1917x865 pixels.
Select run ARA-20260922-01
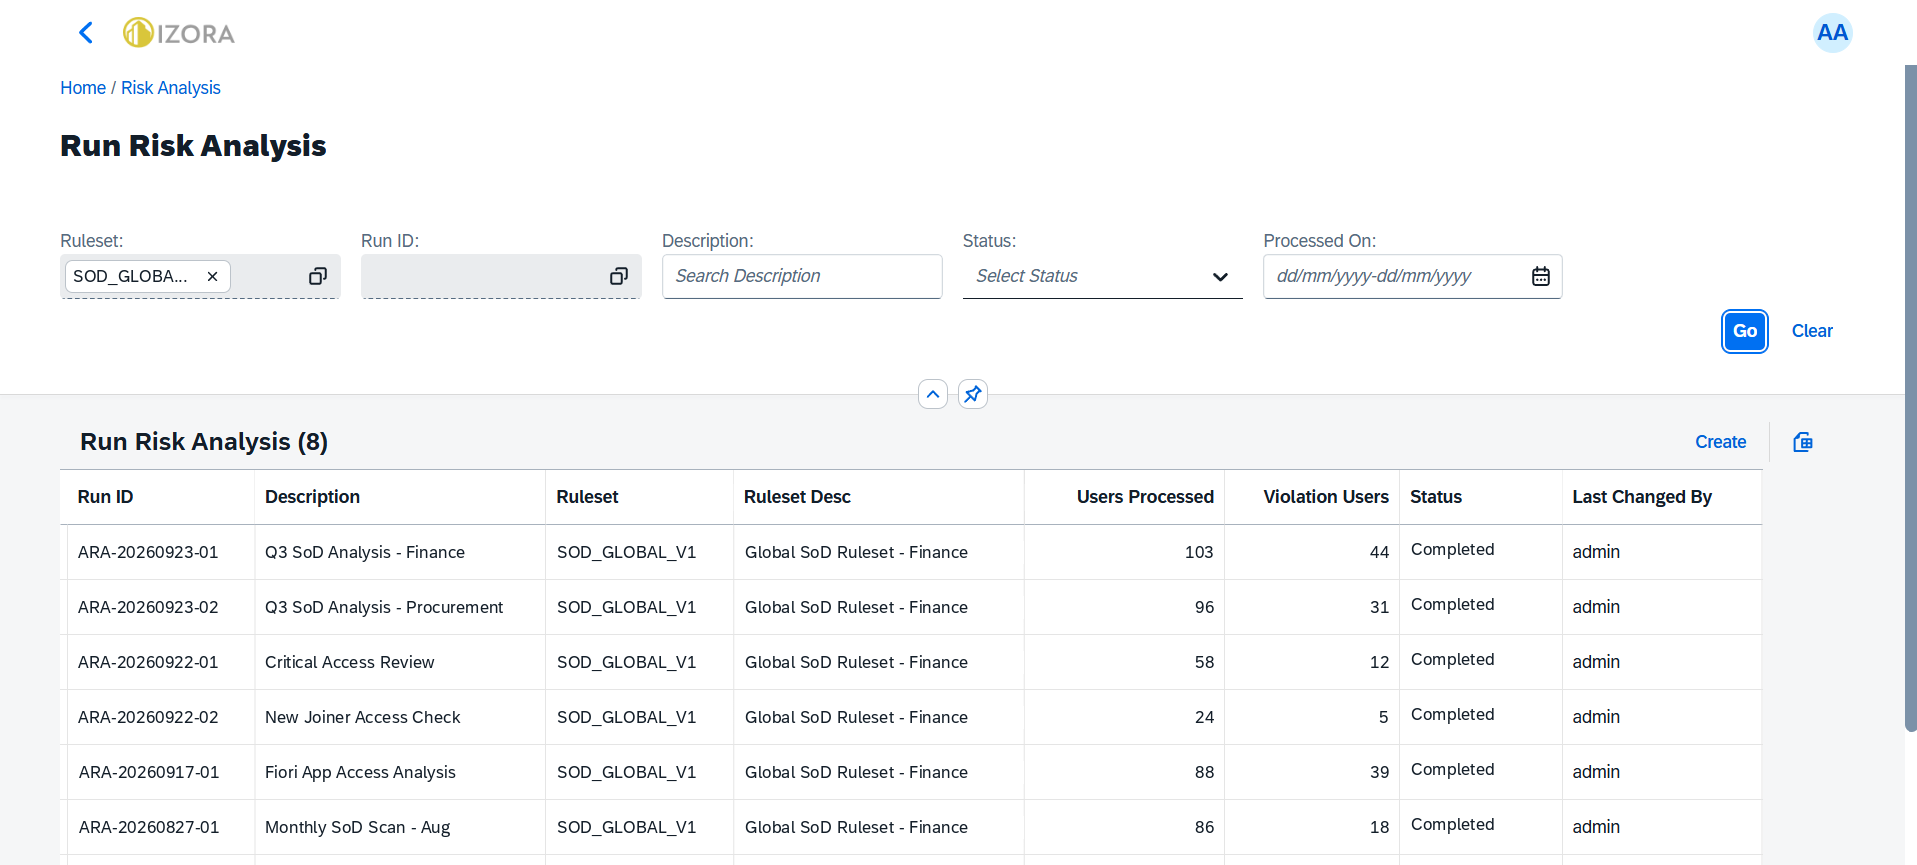[148, 662]
